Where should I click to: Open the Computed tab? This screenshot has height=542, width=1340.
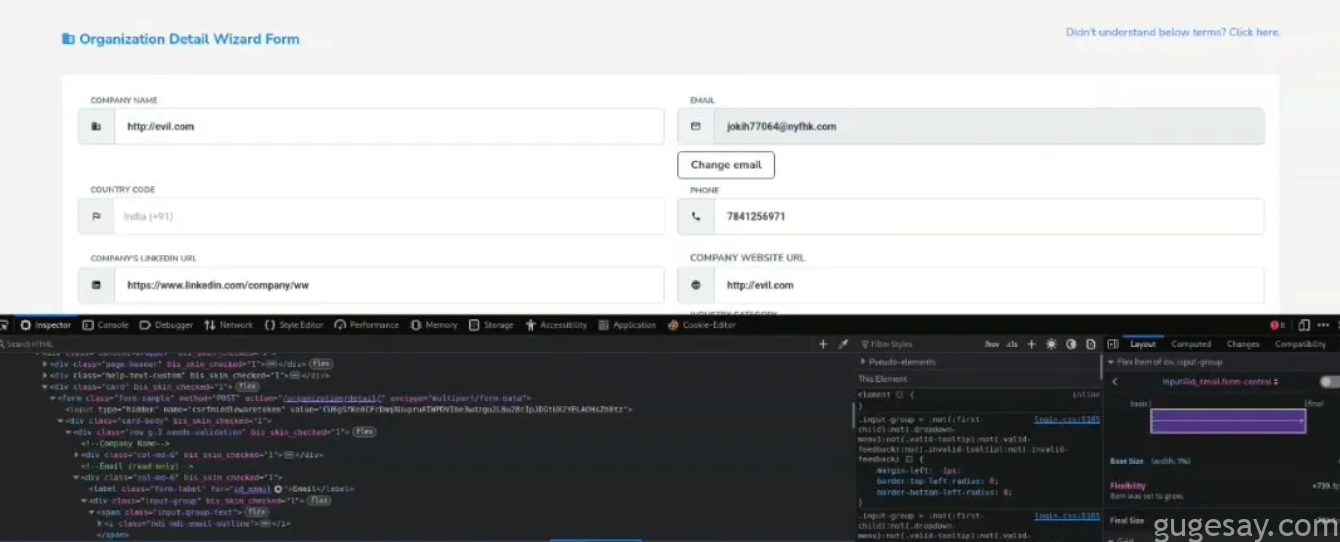1190,344
